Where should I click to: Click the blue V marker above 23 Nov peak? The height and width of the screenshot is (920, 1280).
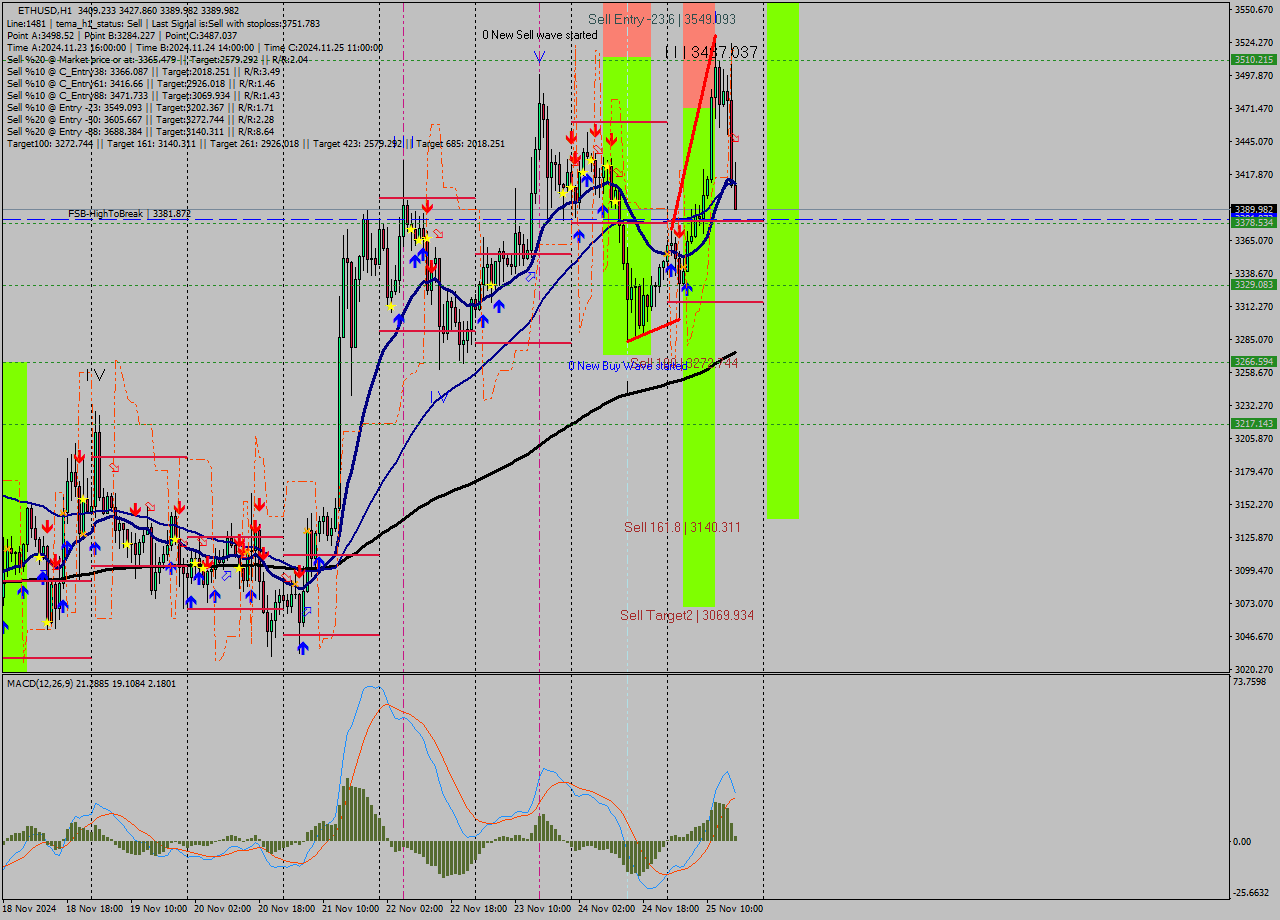tap(539, 57)
